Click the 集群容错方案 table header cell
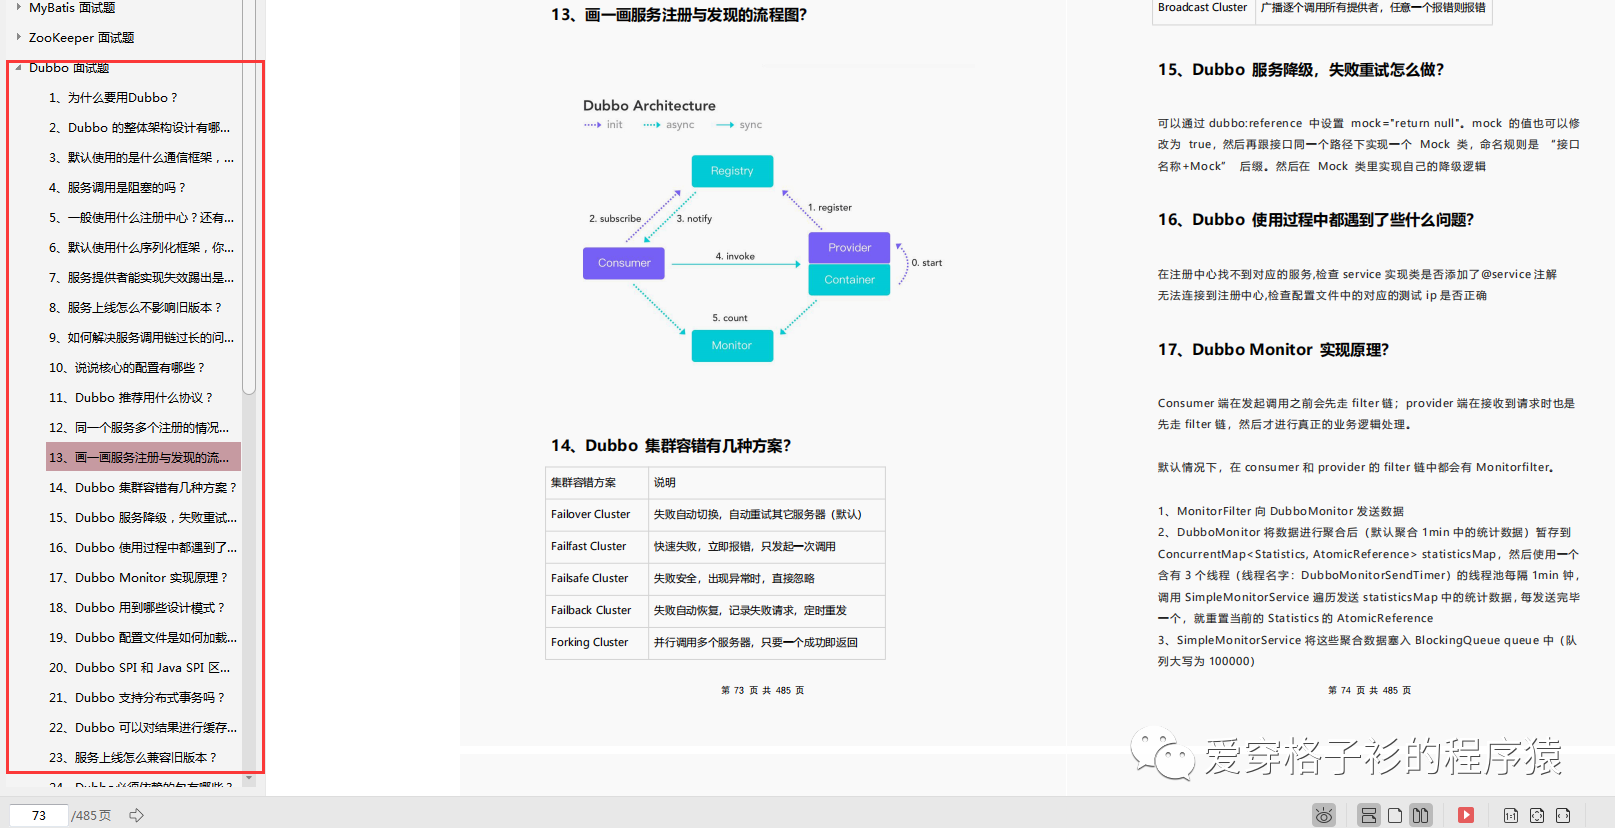The height and width of the screenshot is (828, 1615). (597, 482)
